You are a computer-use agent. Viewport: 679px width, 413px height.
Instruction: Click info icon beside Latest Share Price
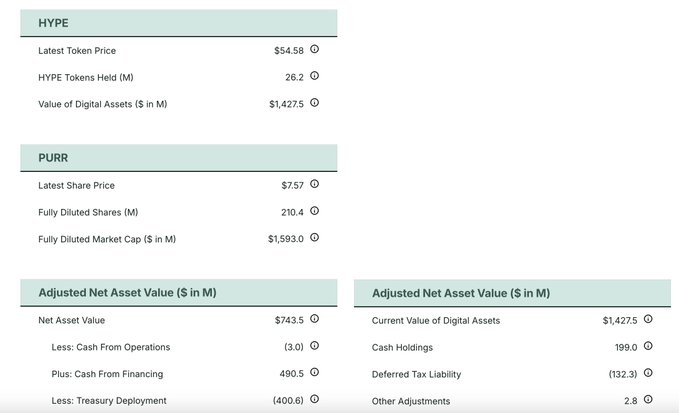(314, 184)
